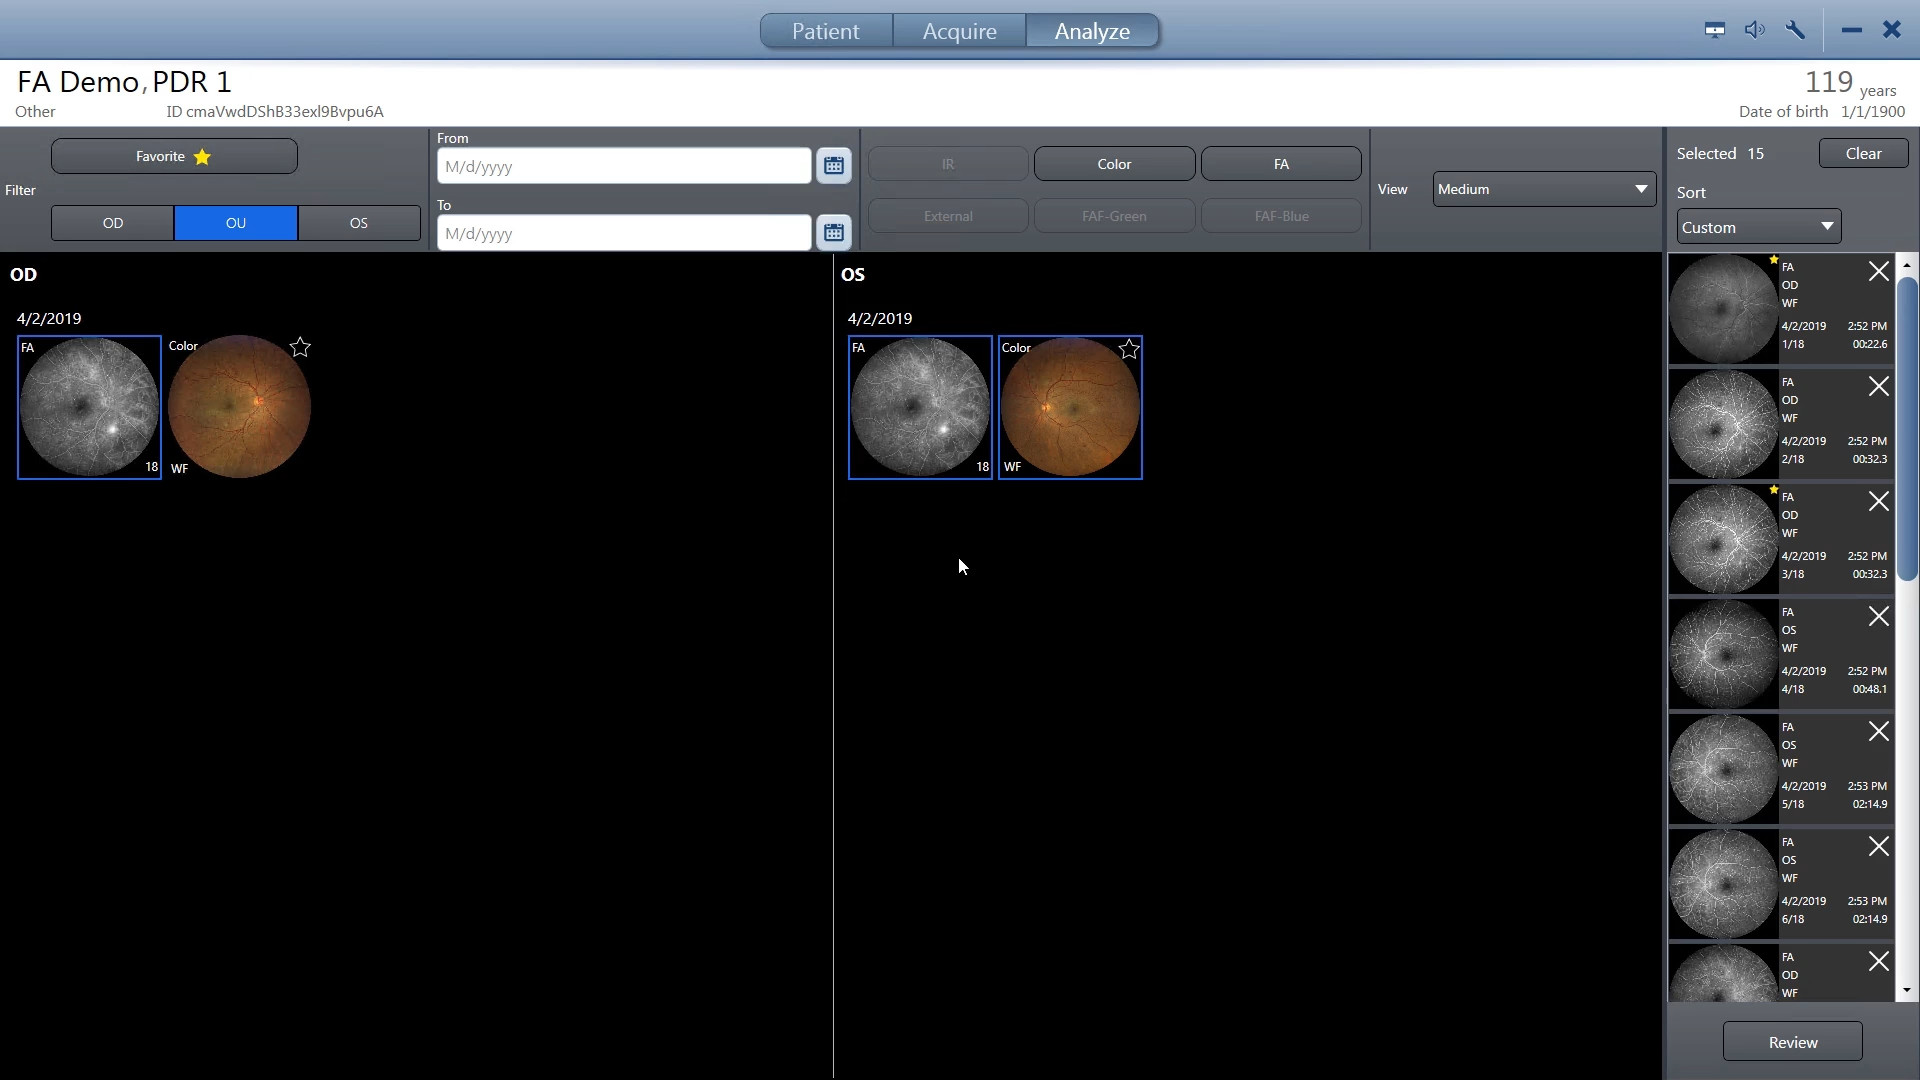This screenshot has width=1920, height=1080.
Task: Remove the first OD thumbnail from selection
Action: (1878, 271)
